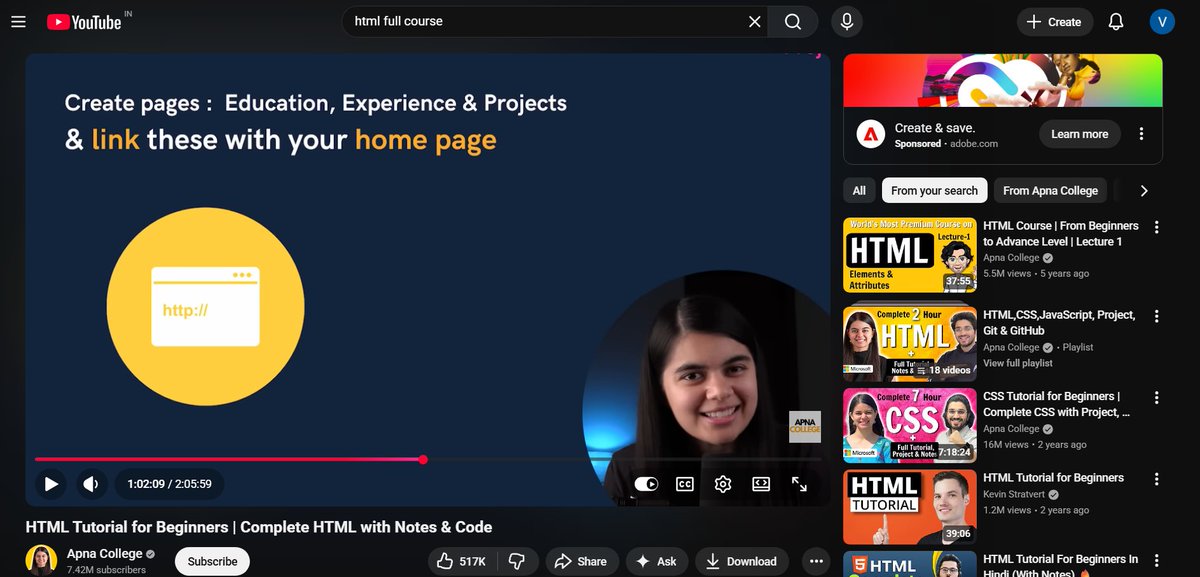Viewport: 1200px width, 577px height.
Task: Open CSS Tutorial for Beginners title
Action: coord(1057,404)
